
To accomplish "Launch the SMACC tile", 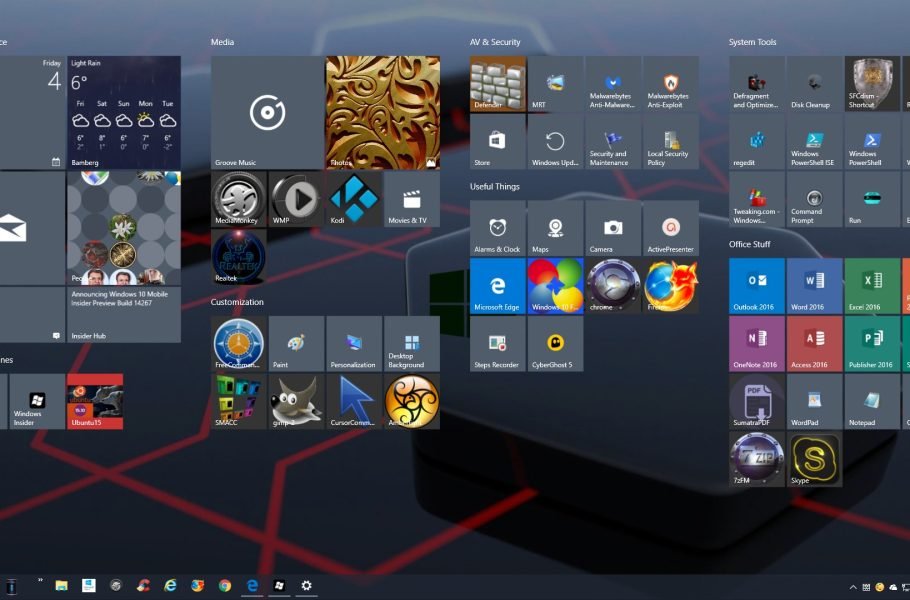I will (x=239, y=401).
